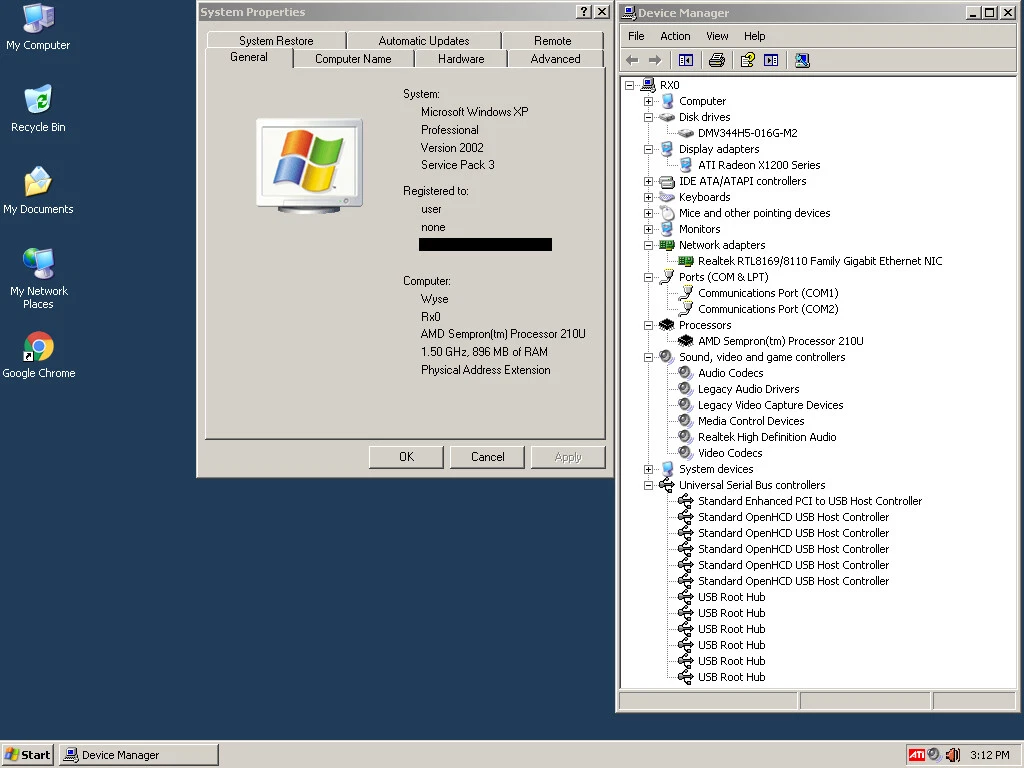Click the ATI tray icon
The height and width of the screenshot is (768, 1024).
[x=916, y=755]
